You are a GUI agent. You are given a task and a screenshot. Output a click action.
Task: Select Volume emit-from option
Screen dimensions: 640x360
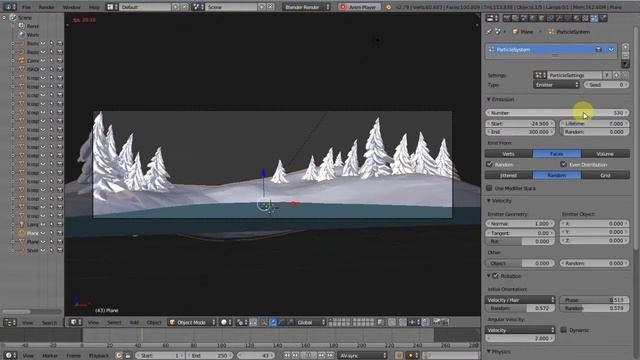coord(605,153)
